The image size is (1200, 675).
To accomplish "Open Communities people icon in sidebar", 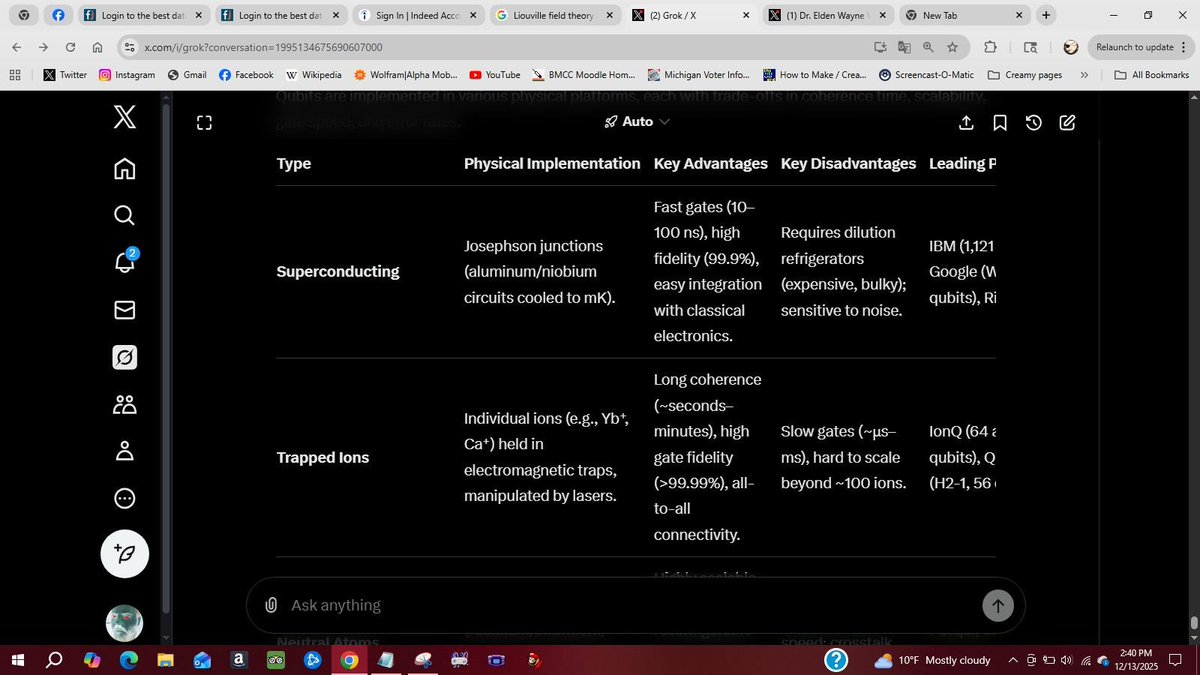I will coord(124,404).
